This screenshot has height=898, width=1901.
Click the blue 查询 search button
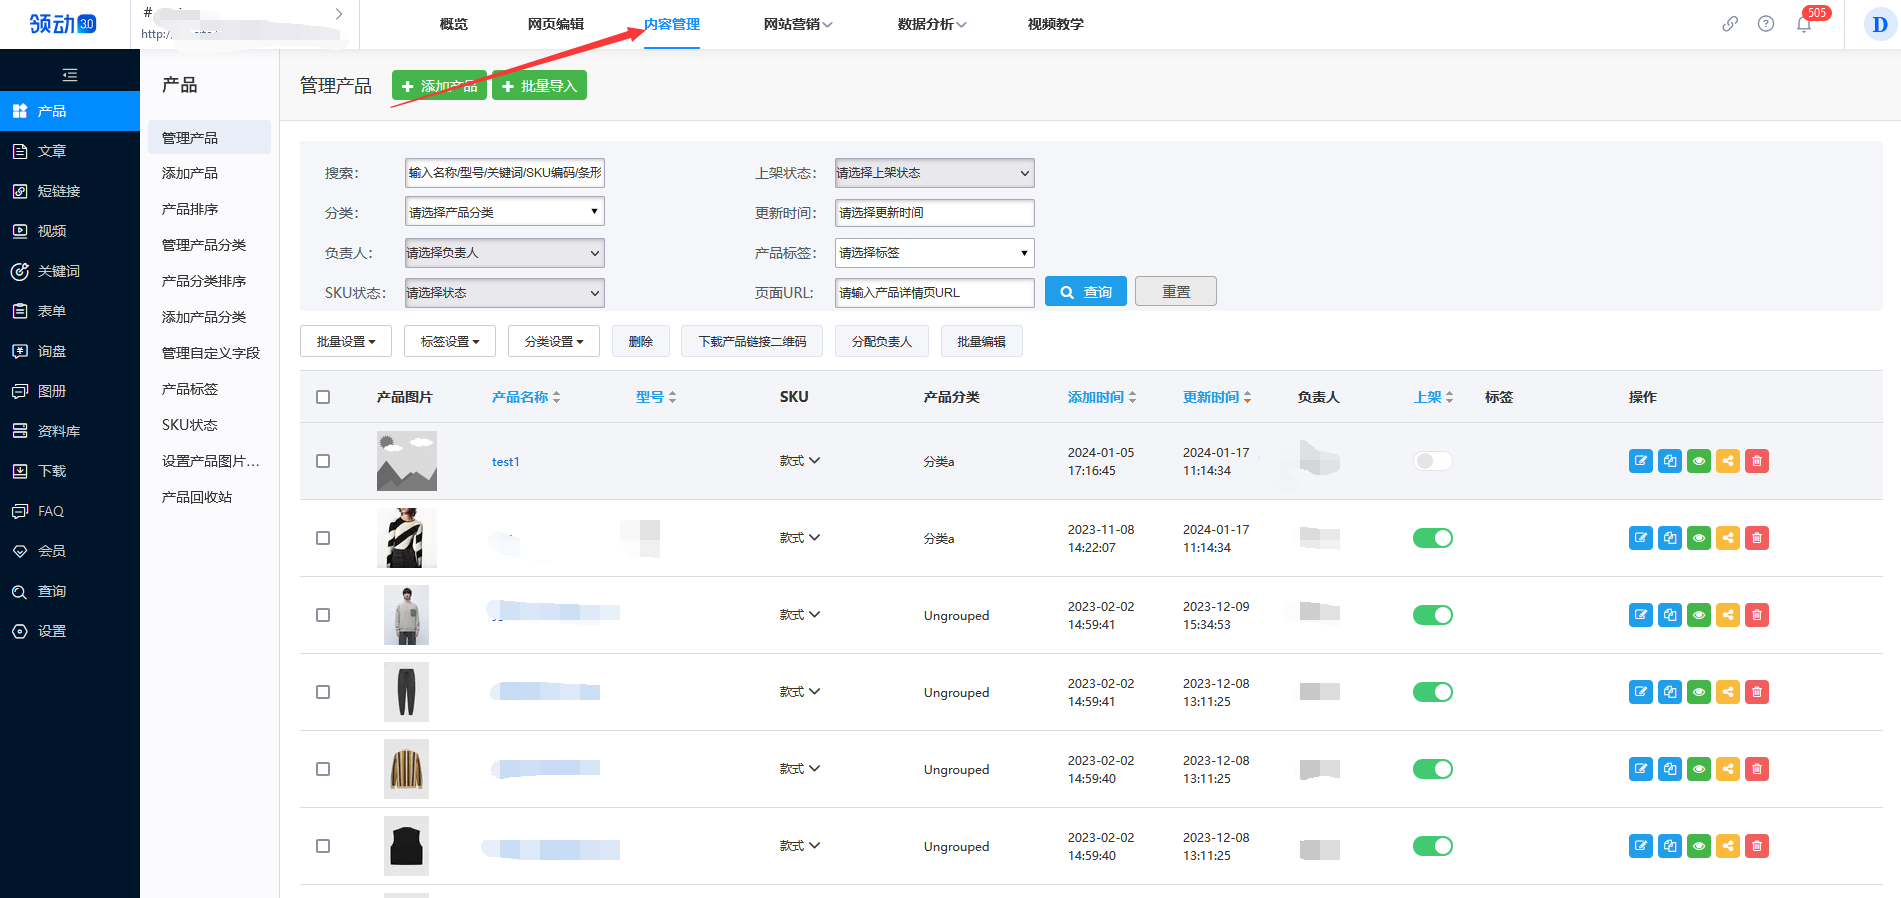[1085, 292]
